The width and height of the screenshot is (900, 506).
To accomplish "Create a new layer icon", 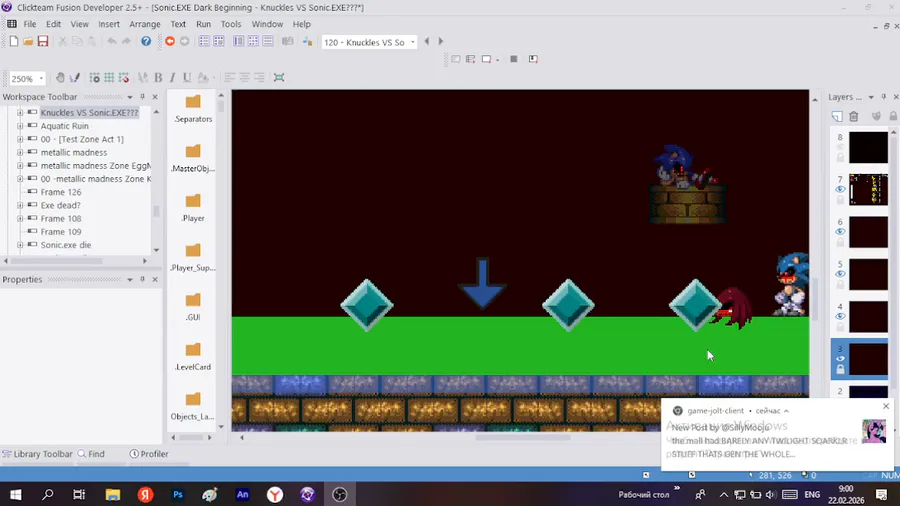I will pyautogui.click(x=837, y=116).
